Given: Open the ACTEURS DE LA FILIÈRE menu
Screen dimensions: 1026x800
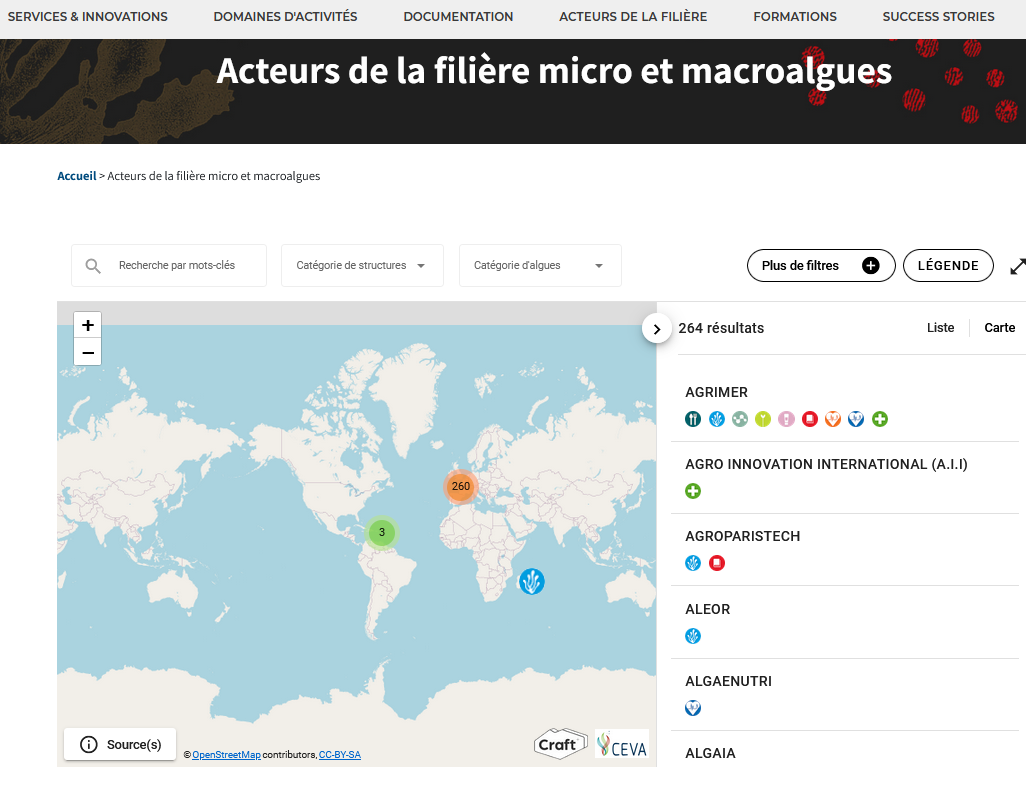Looking at the screenshot, I should click(633, 17).
